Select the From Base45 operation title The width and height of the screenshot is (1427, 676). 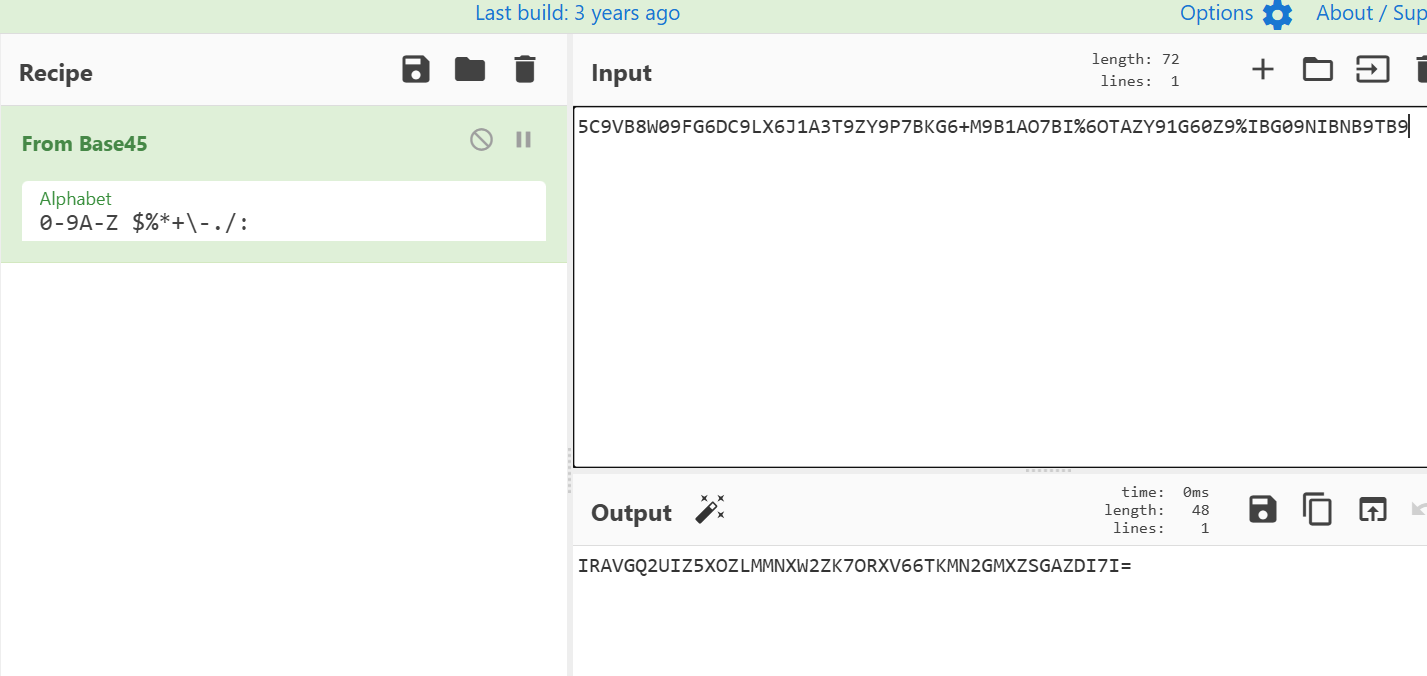pos(84,144)
